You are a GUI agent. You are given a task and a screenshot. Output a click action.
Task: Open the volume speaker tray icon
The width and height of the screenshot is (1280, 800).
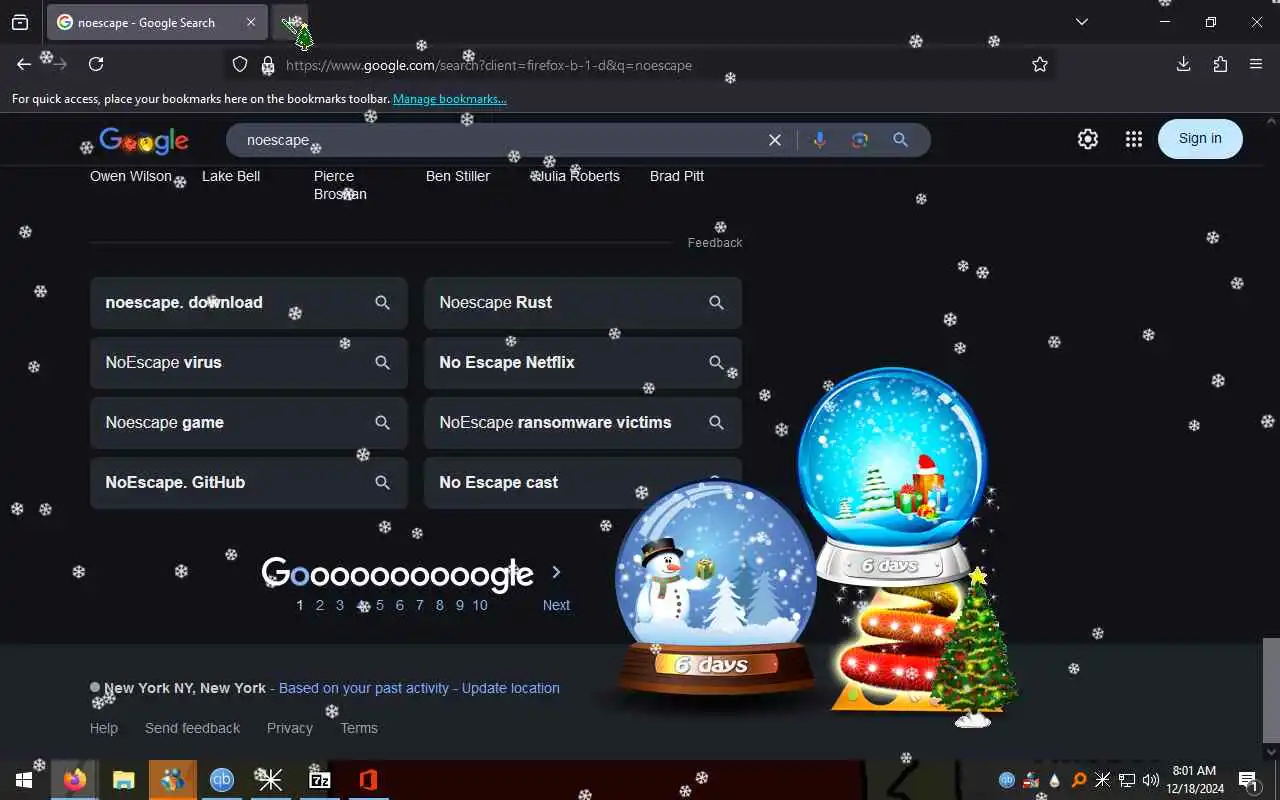coord(1151,780)
